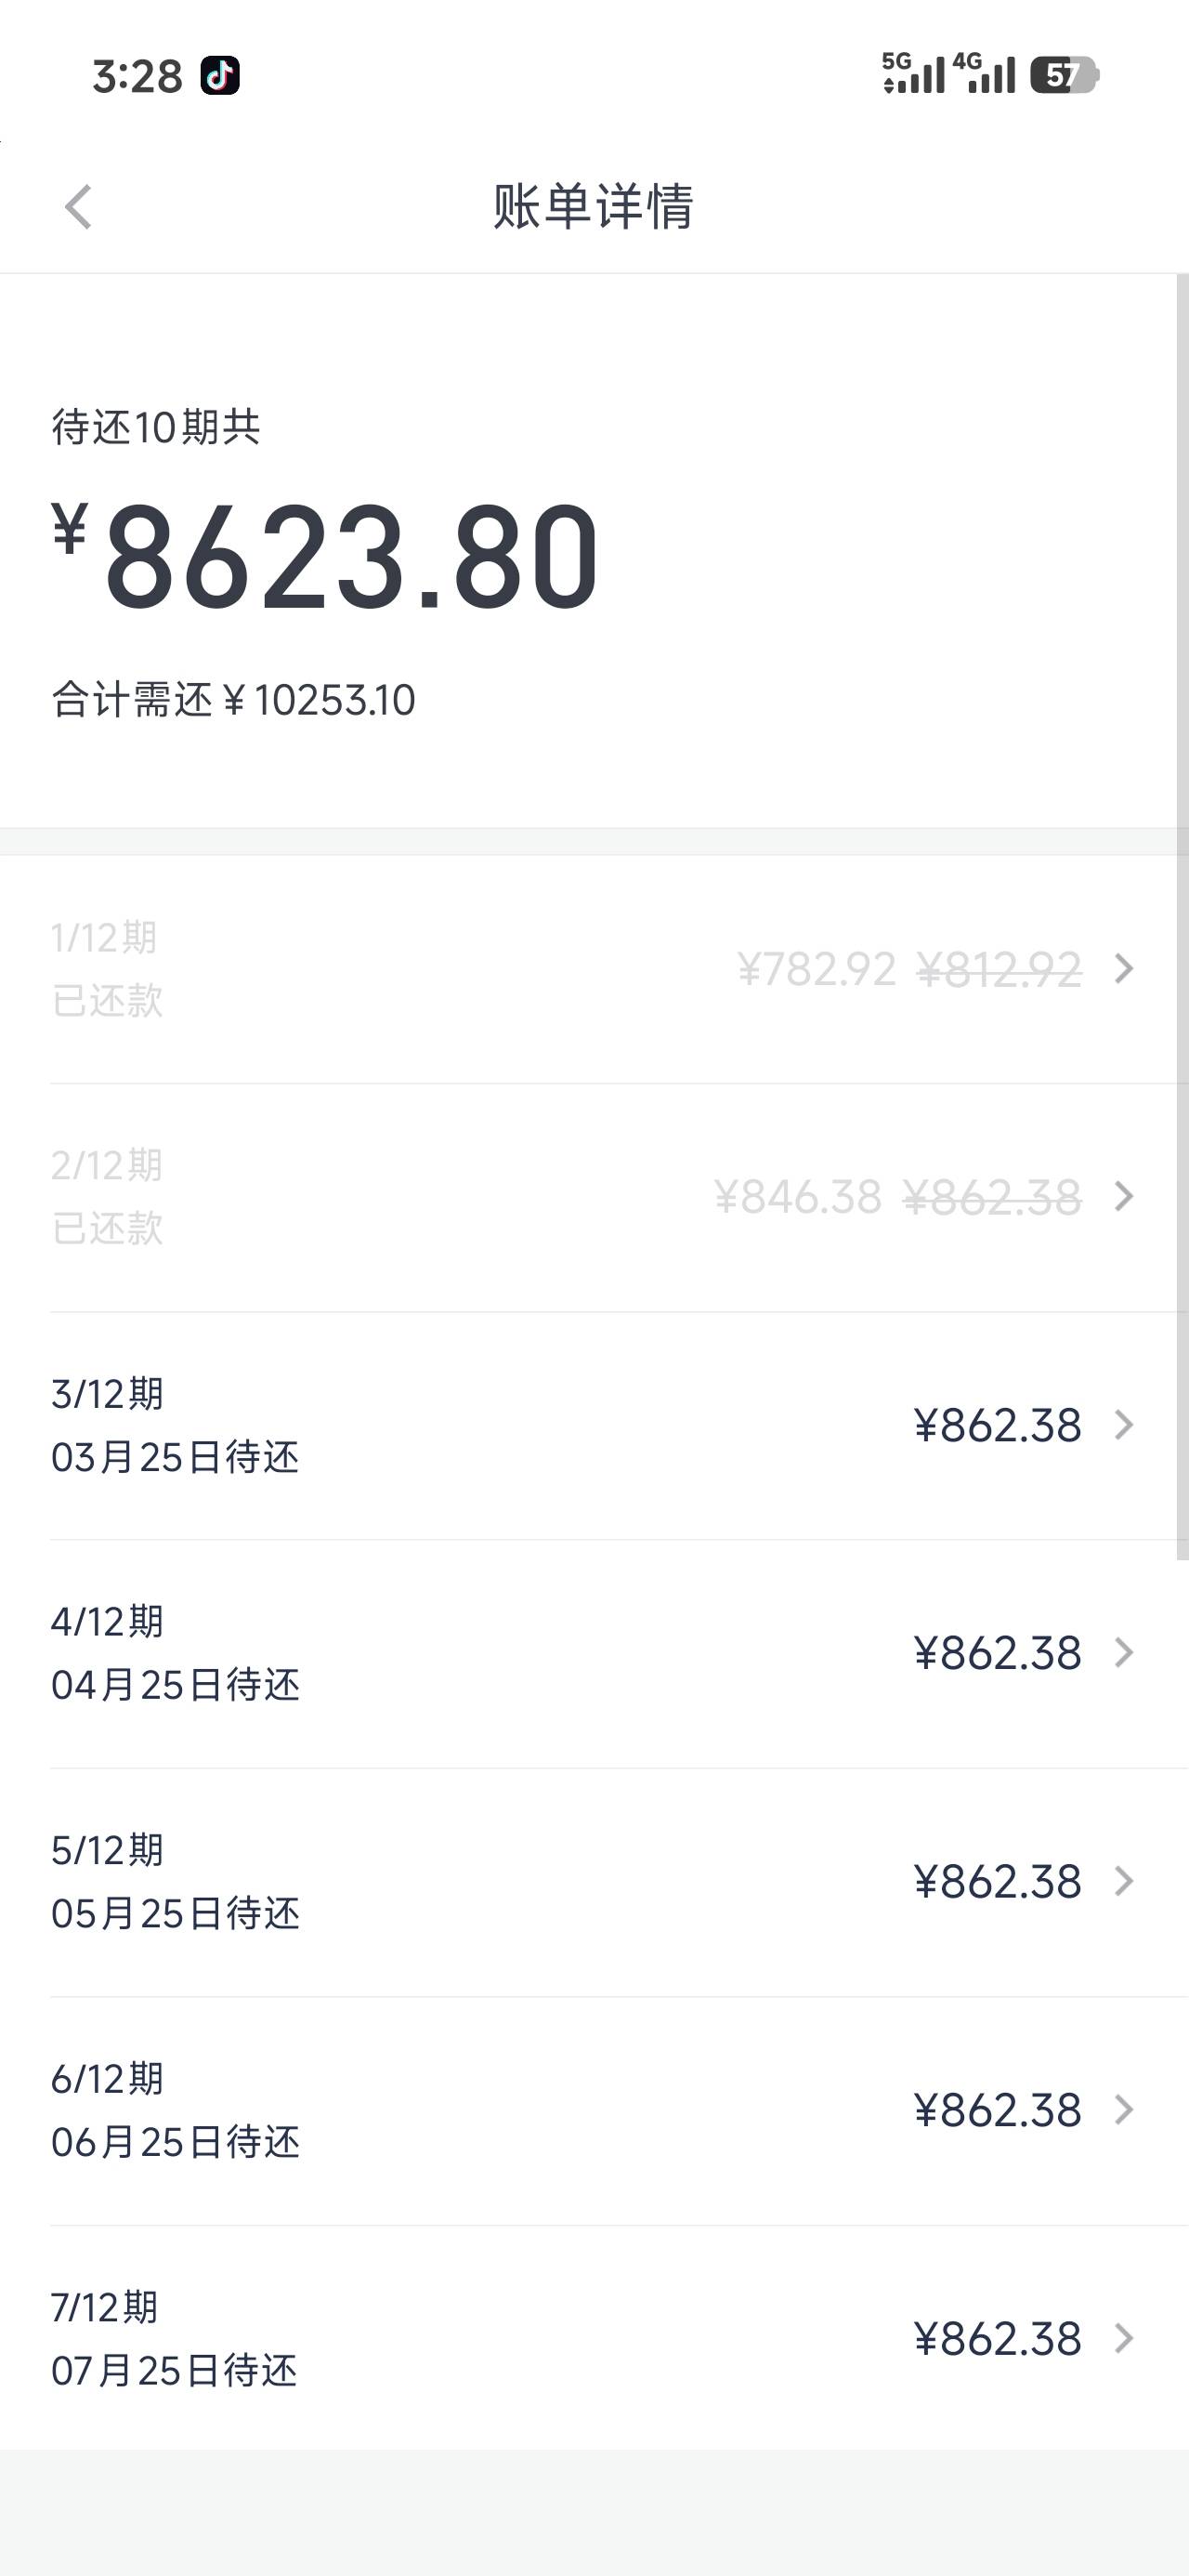The width and height of the screenshot is (1189, 2576).
Task: Tap the back arrow icon
Action: click(x=78, y=207)
